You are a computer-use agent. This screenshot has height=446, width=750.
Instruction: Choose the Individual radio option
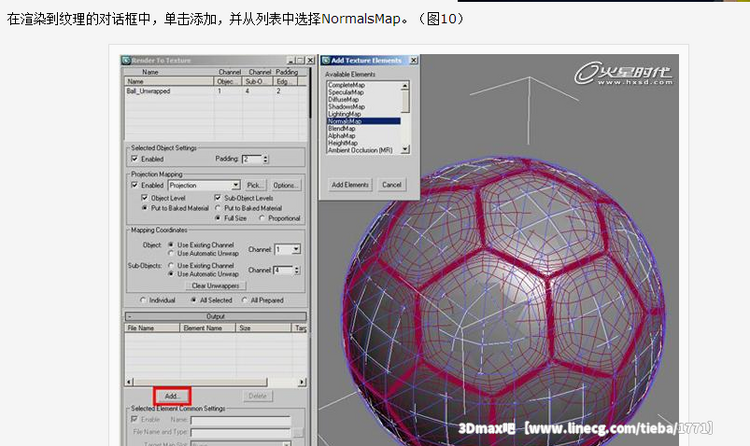click(x=143, y=300)
